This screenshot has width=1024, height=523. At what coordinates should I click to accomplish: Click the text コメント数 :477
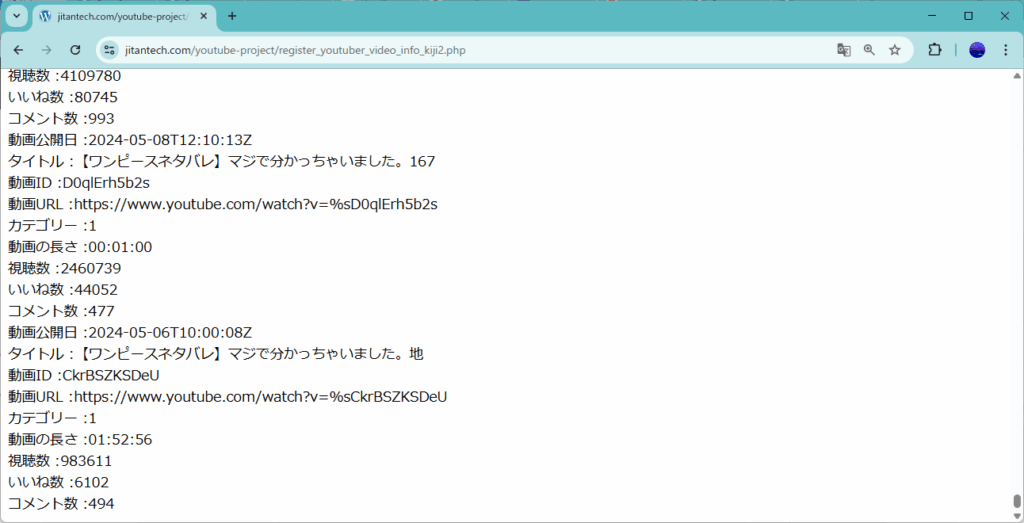click(61, 311)
